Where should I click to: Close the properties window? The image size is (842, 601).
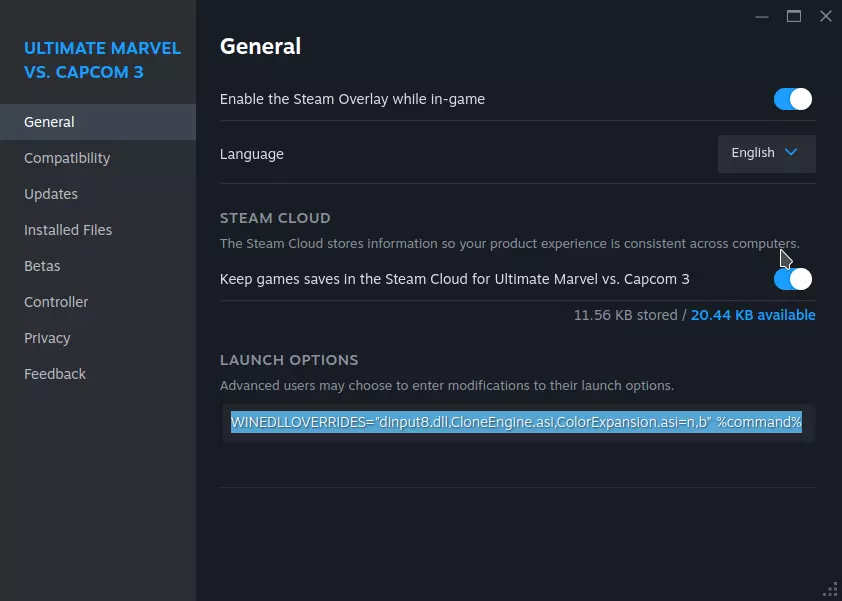(826, 17)
